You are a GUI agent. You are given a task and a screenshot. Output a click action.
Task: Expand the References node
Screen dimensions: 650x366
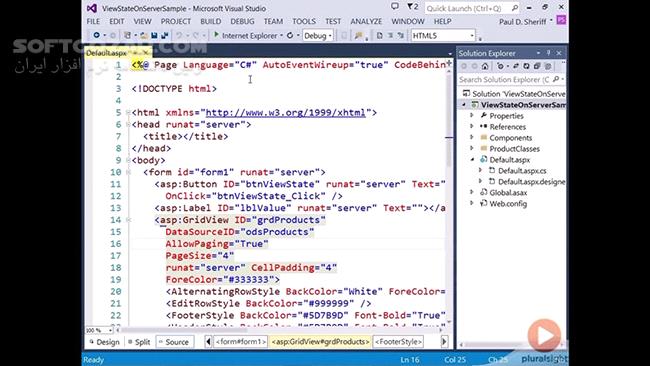click(x=472, y=126)
